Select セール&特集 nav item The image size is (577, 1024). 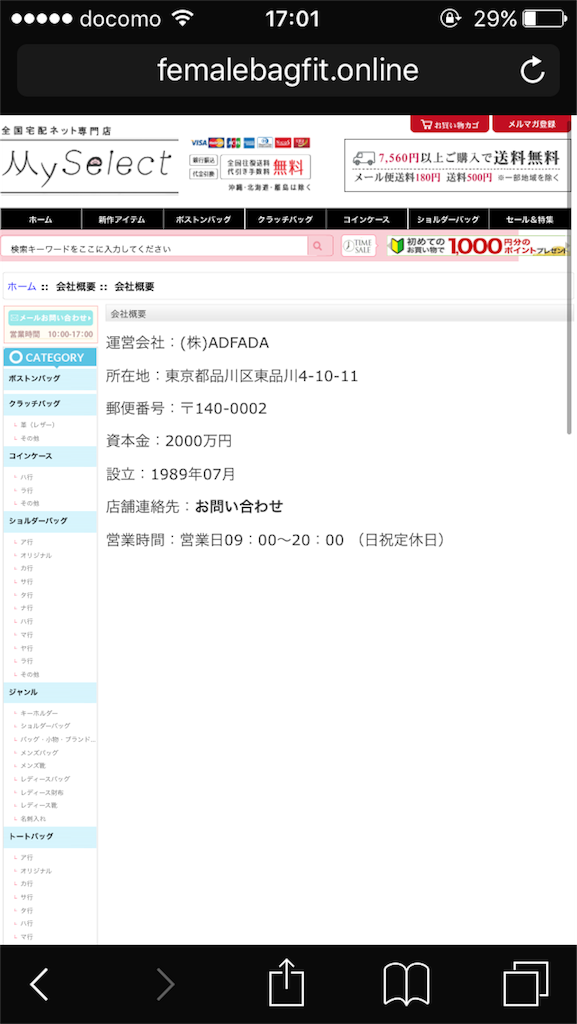pos(530,219)
